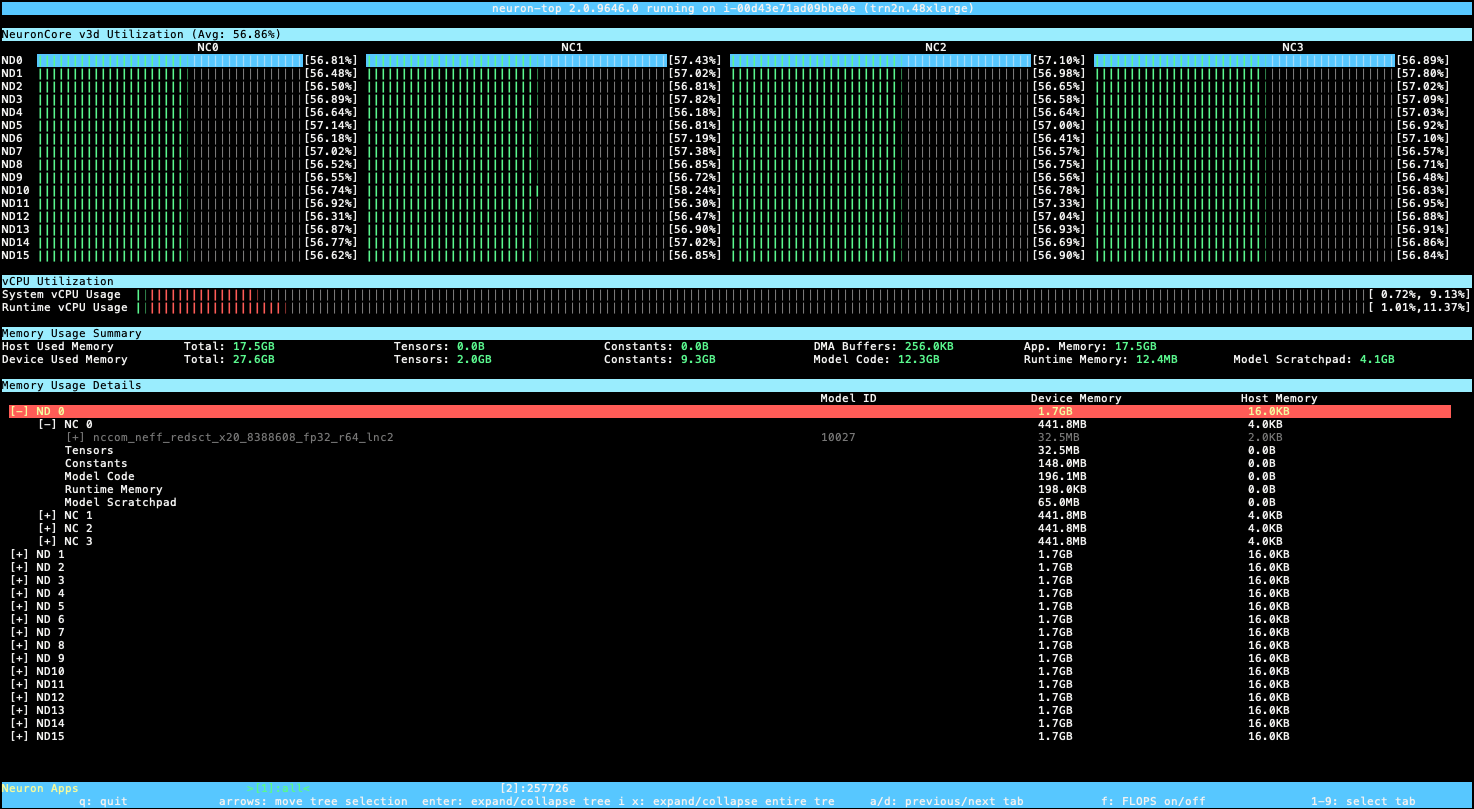Viewport: 1474px width, 809px height.
Task: Expand the NC 1 node
Action: tap(47, 516)
